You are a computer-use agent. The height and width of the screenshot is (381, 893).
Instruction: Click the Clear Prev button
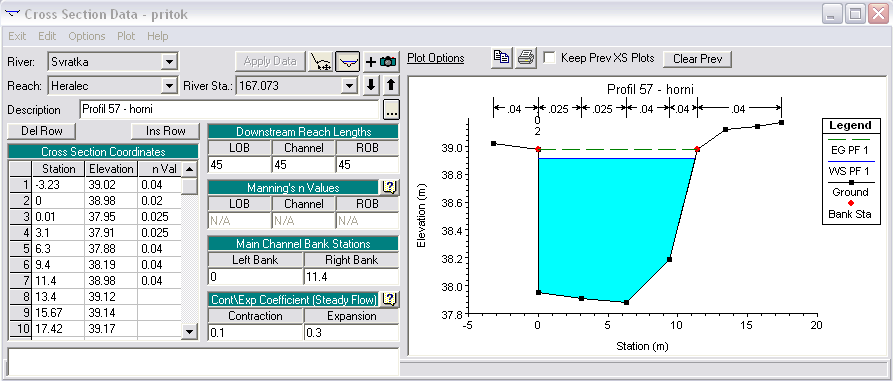[698, 59]
